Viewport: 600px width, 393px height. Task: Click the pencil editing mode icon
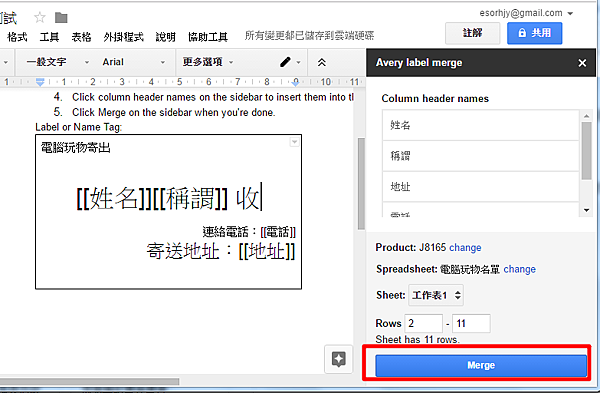click(285, 62)
